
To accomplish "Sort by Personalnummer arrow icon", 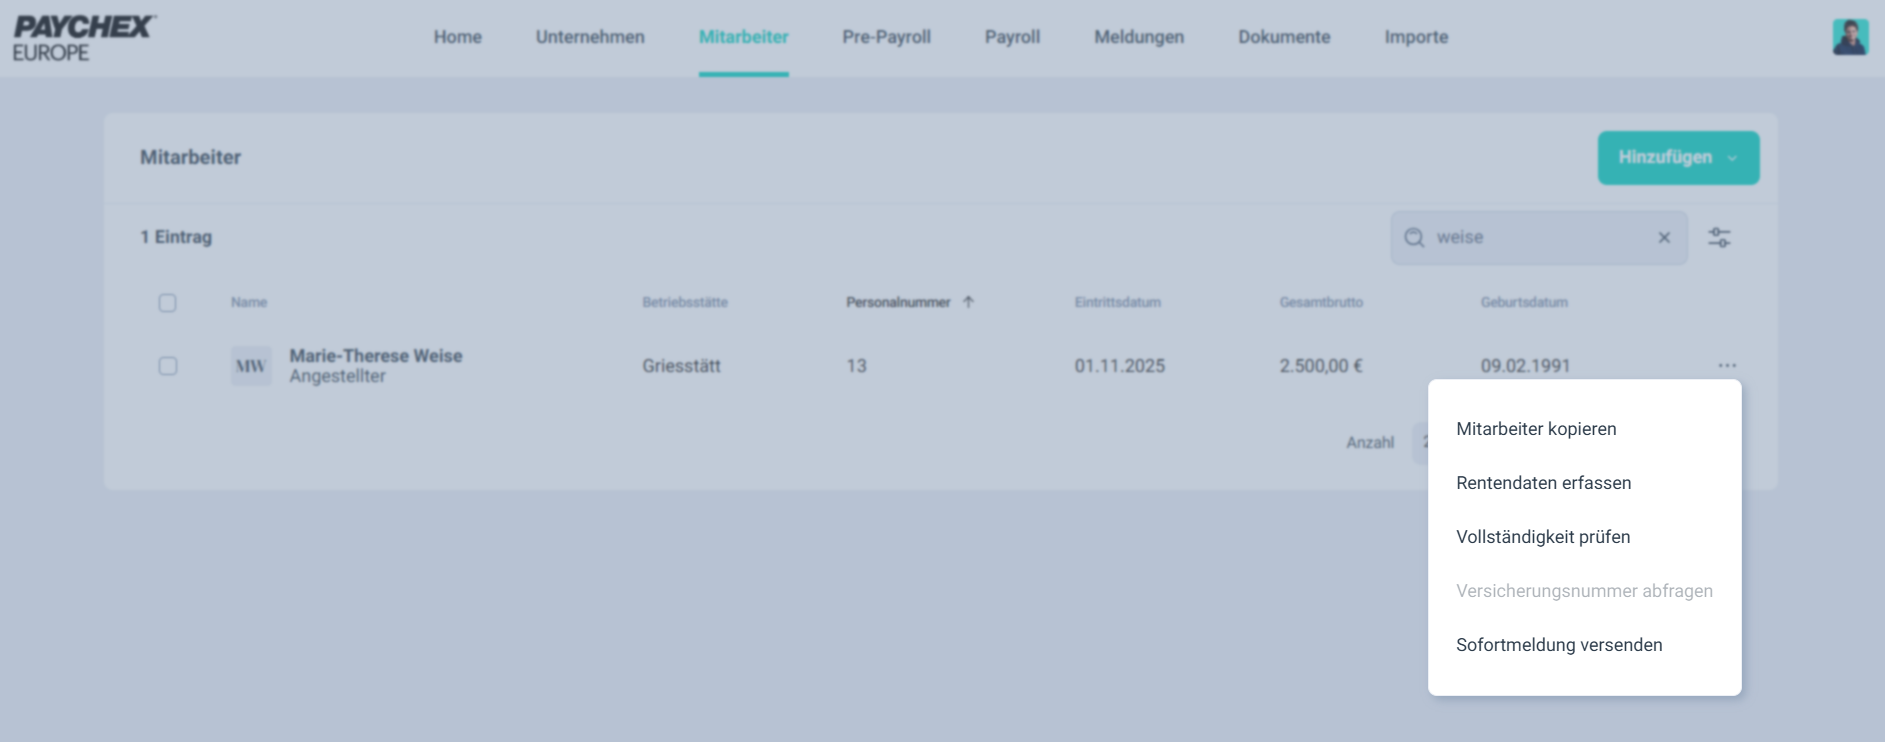I will pyautogui.click(x=968, y=302).
